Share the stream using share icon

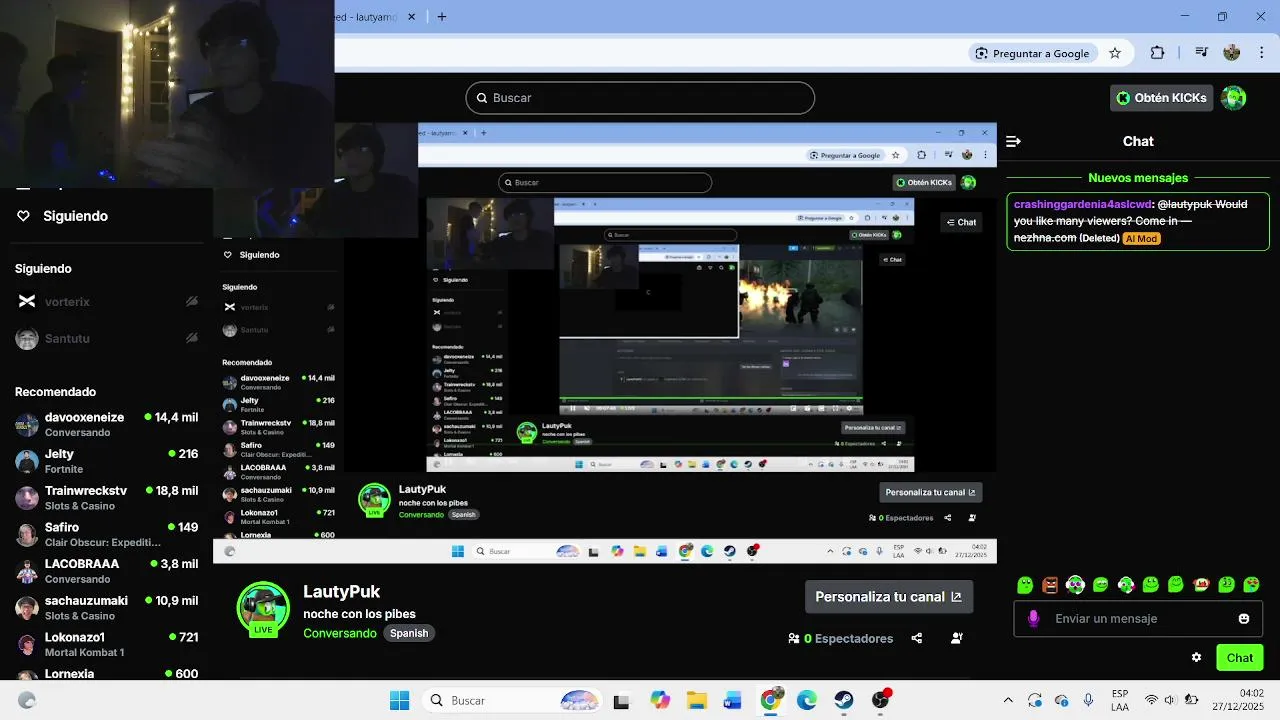click(917, 638)
